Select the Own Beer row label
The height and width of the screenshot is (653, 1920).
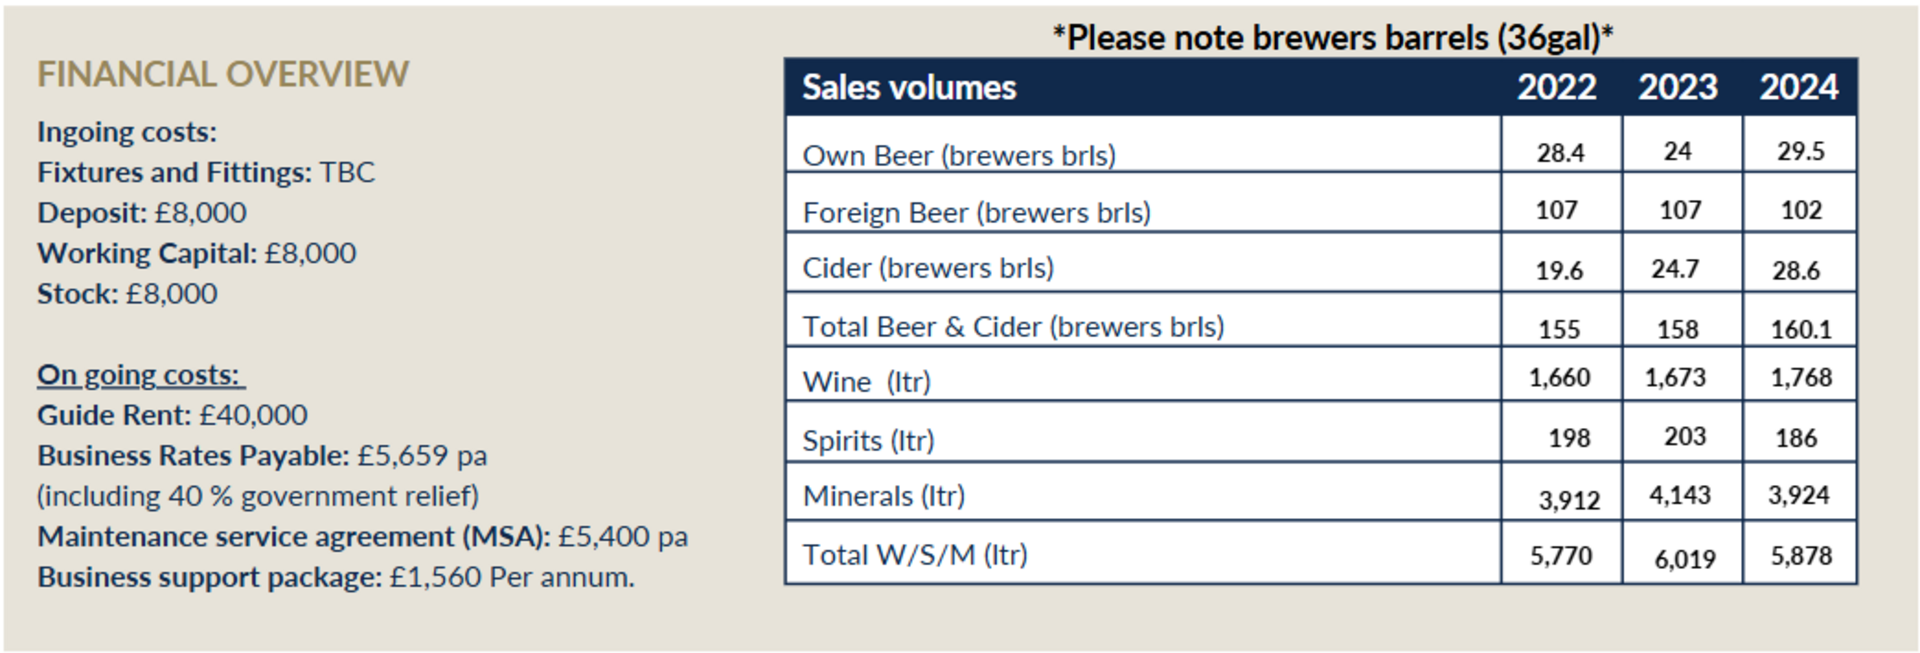[959, 155]
